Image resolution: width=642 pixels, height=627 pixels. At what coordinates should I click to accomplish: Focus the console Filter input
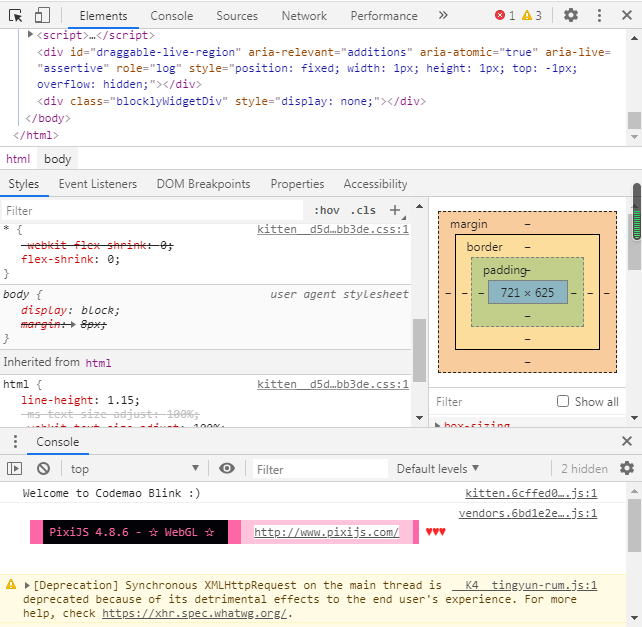[320, 469]
